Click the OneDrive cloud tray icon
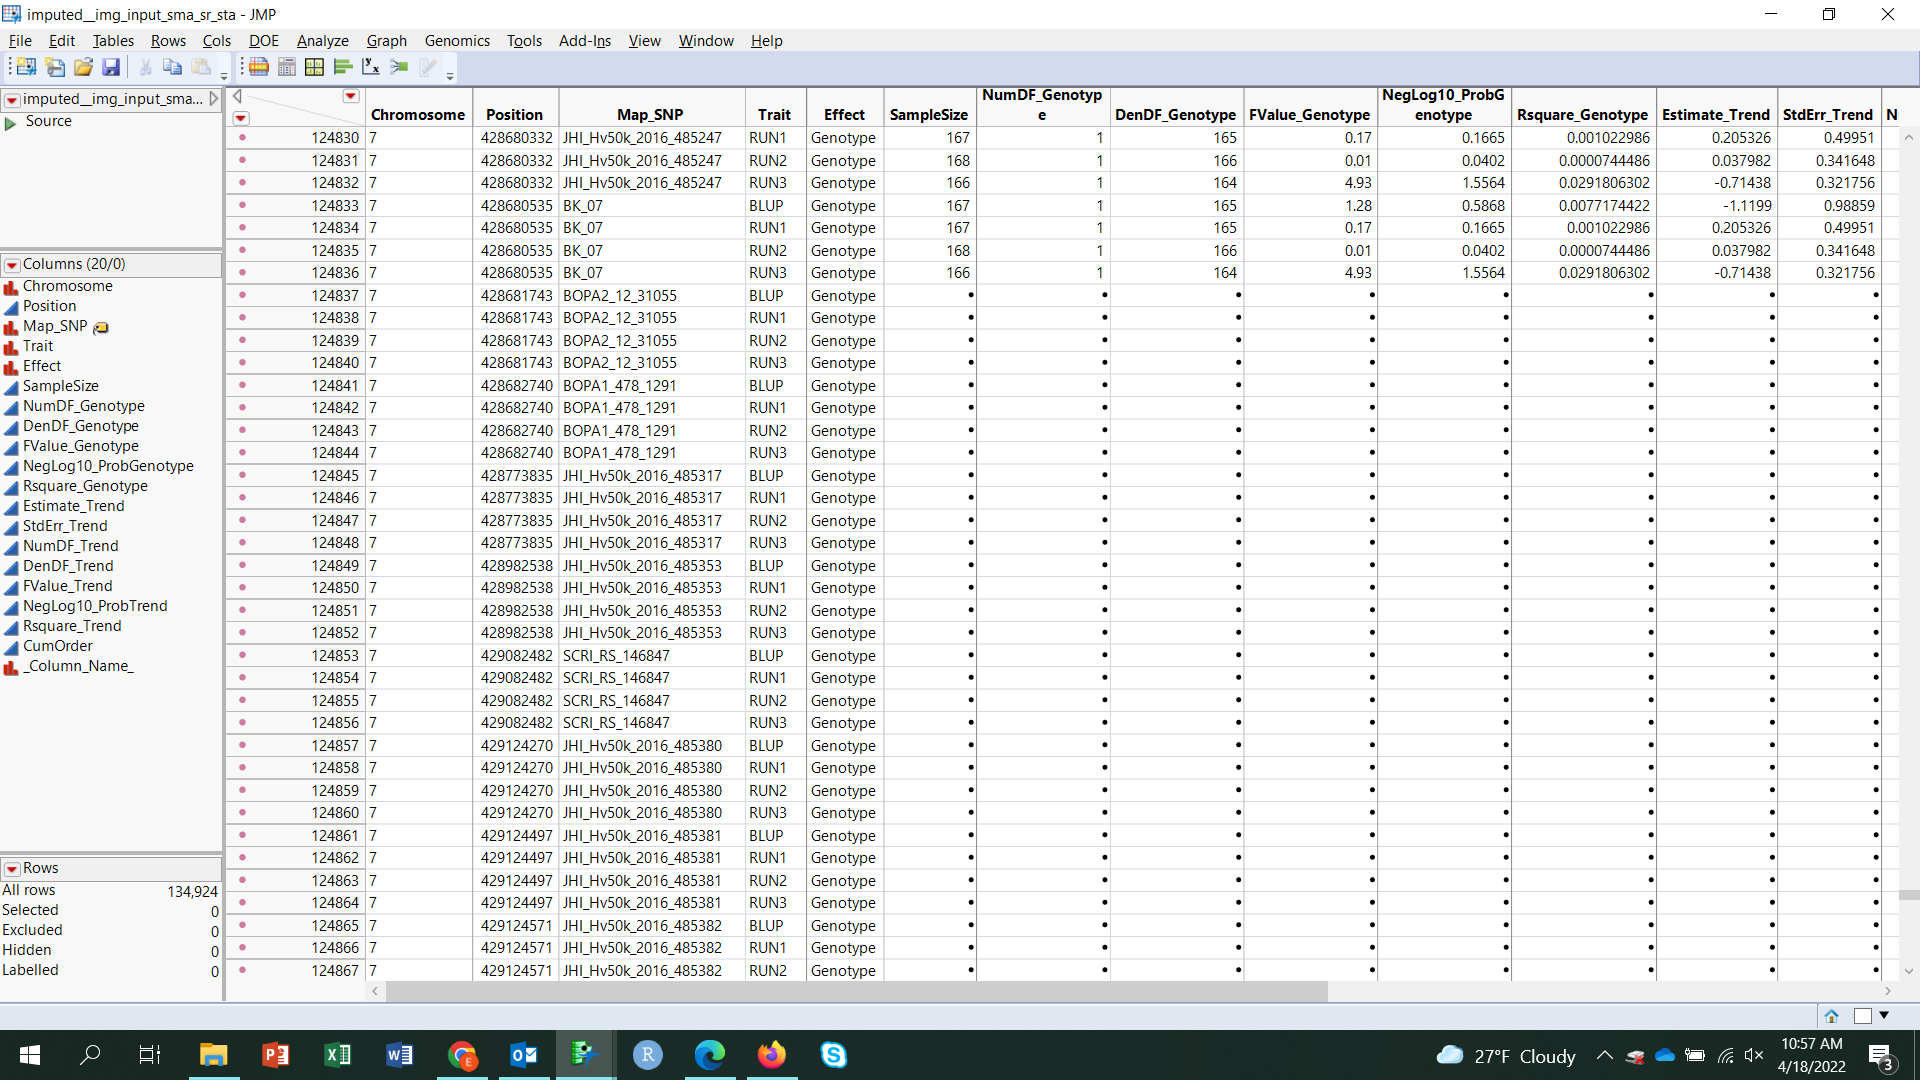The image size is (1920, 1080). coord(1665,1055)
